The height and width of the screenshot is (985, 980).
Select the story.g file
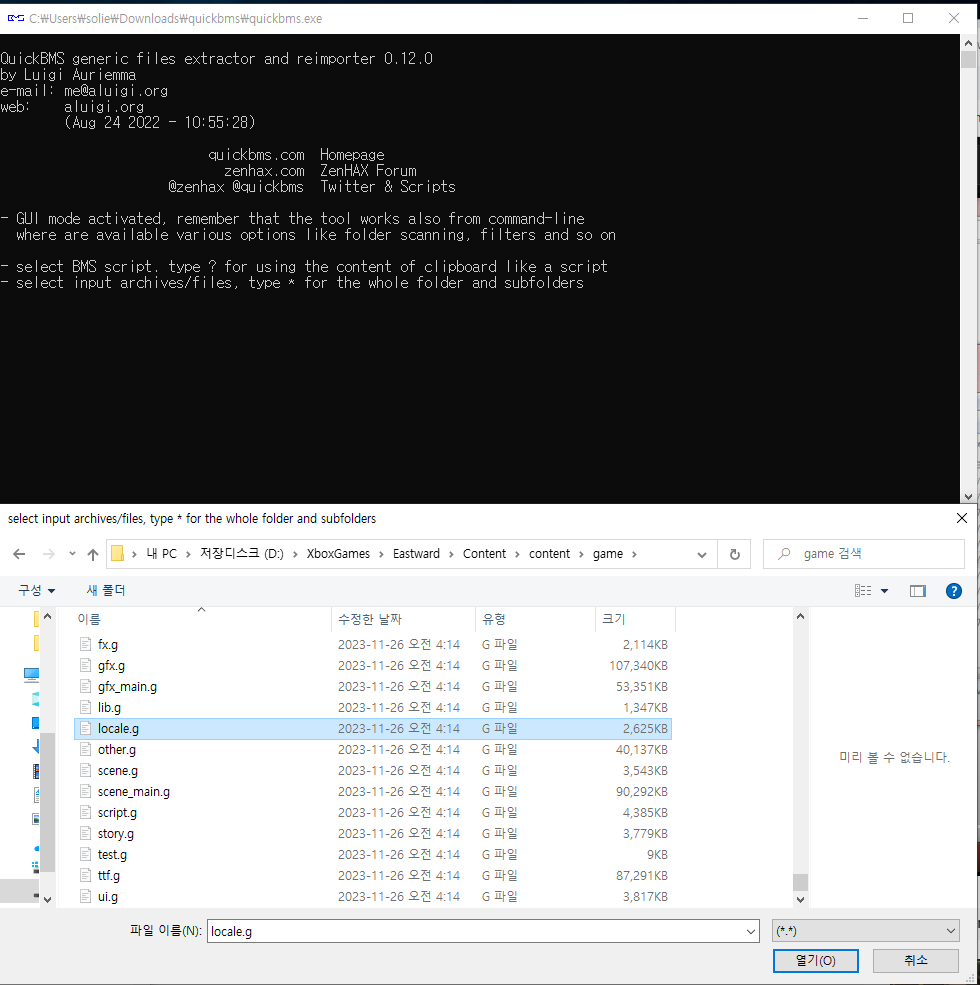pyautogui.click(x=373, y=834)
